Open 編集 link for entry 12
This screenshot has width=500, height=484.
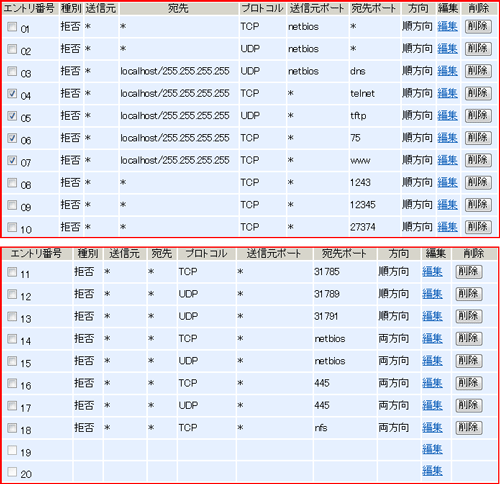[x=432, y=294]
